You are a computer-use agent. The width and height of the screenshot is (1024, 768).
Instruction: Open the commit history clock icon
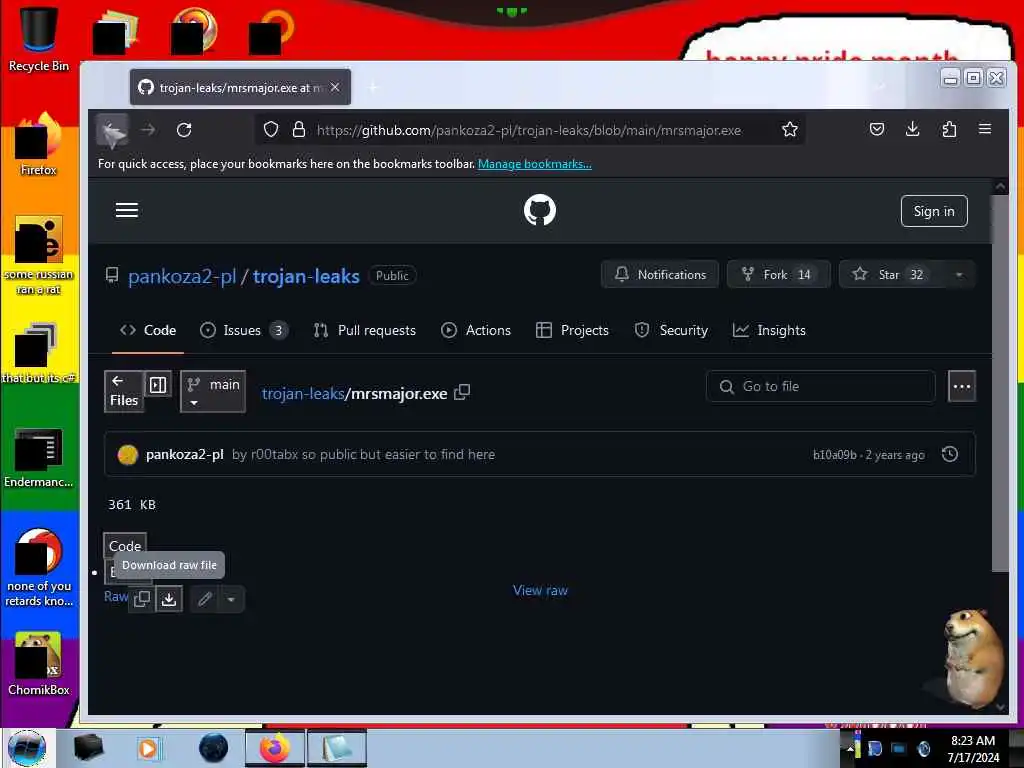(950, 454)
